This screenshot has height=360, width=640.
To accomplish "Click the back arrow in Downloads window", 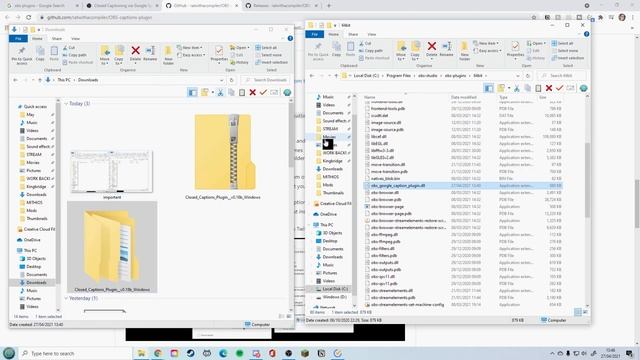I will 16,80.
